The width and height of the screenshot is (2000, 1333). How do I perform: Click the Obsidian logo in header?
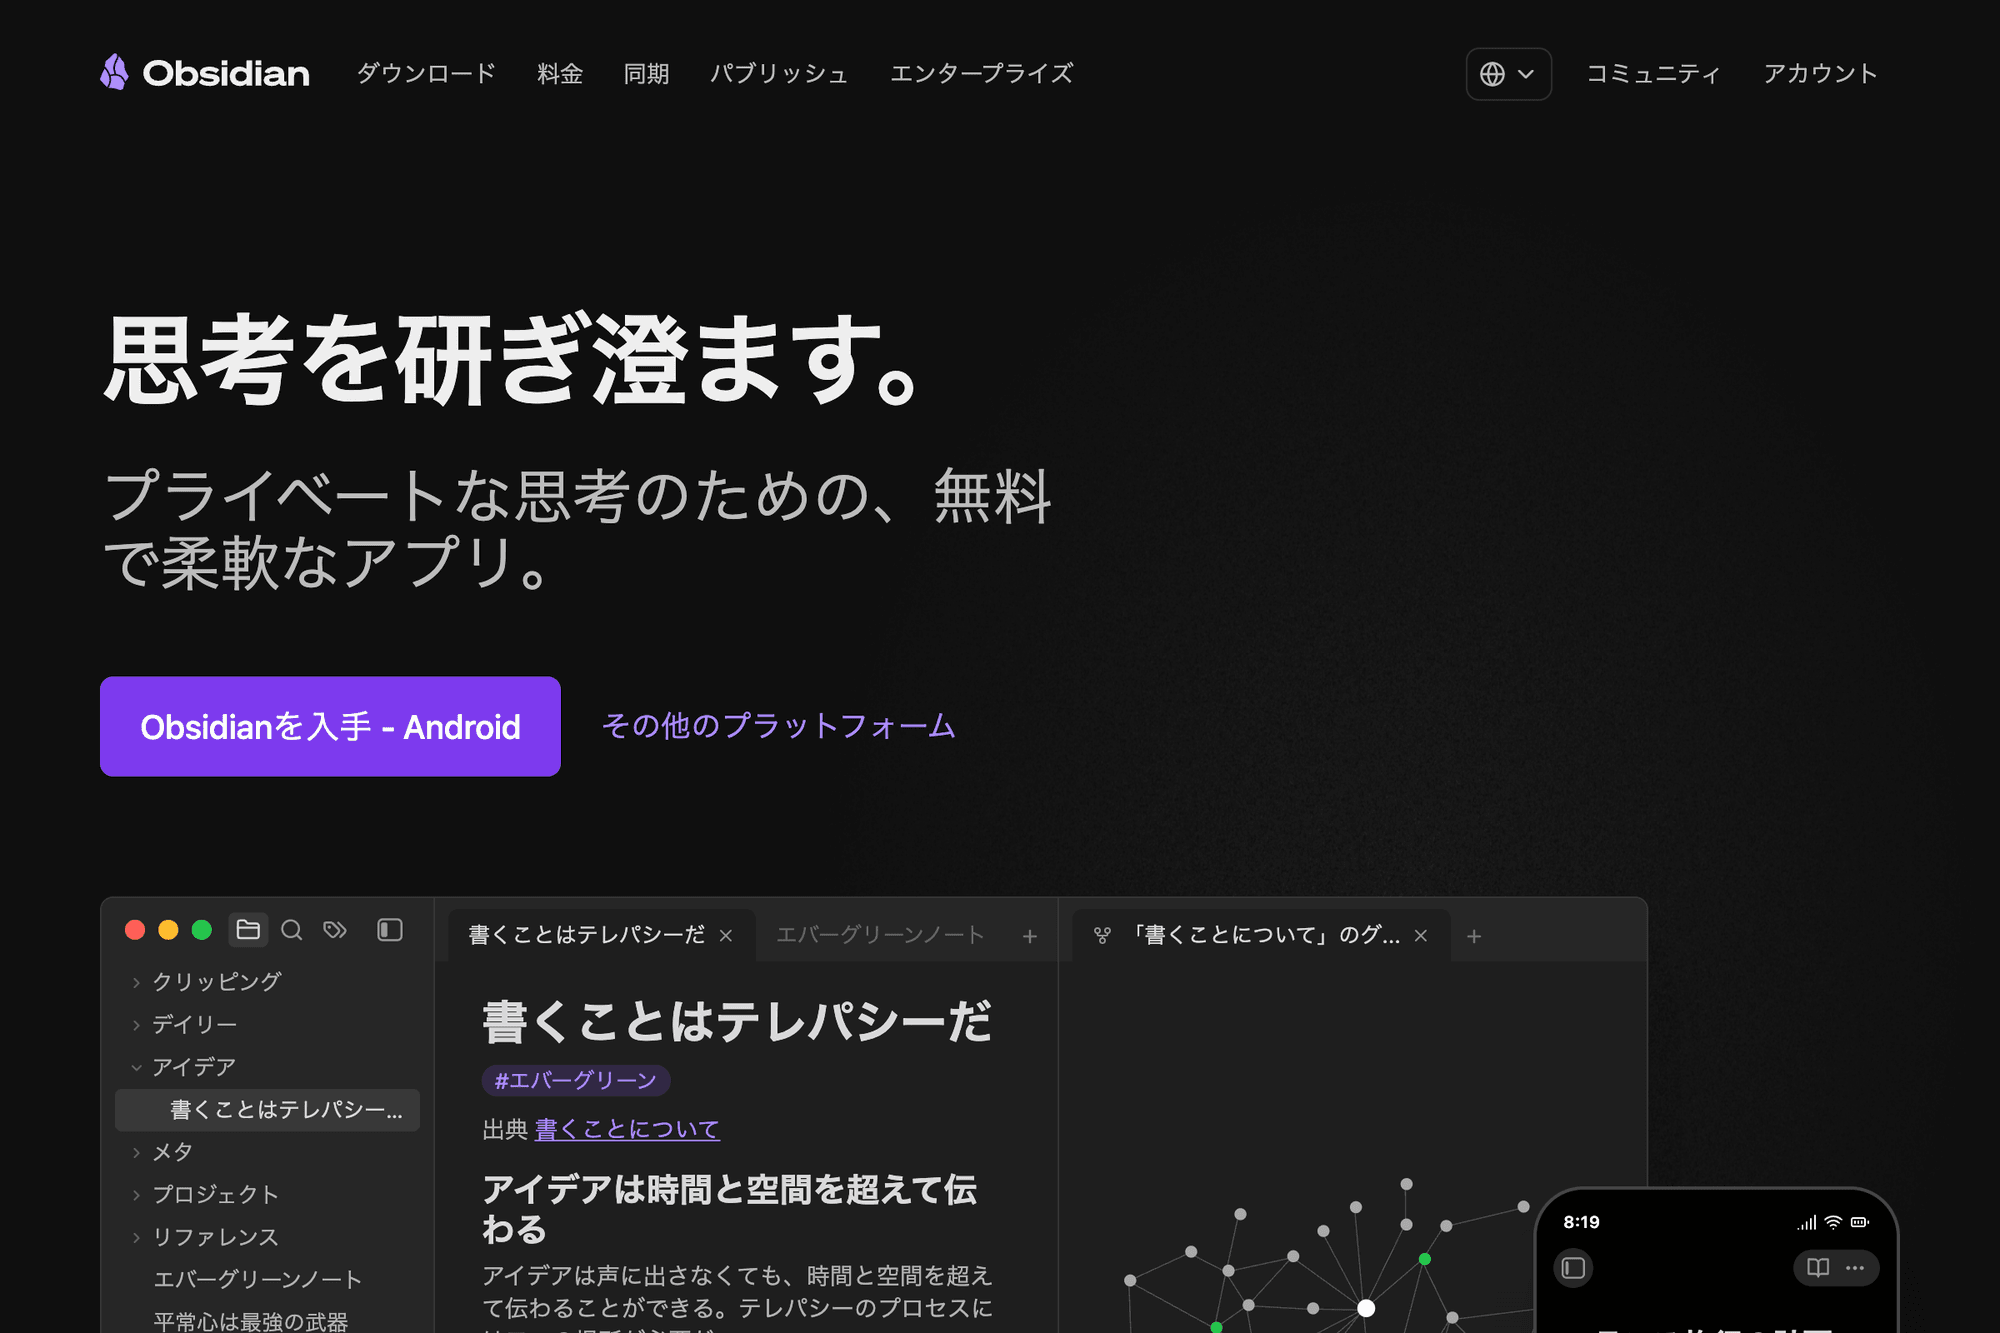[x=205, y=73]
